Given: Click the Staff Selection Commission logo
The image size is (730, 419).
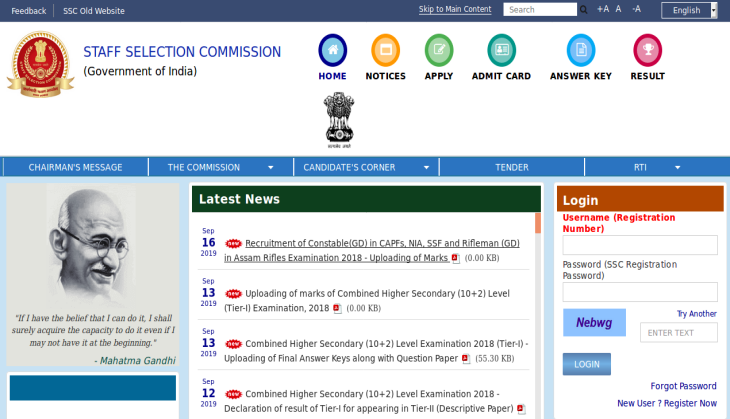Looking at the screenshot, I should [x=41, y=64].
